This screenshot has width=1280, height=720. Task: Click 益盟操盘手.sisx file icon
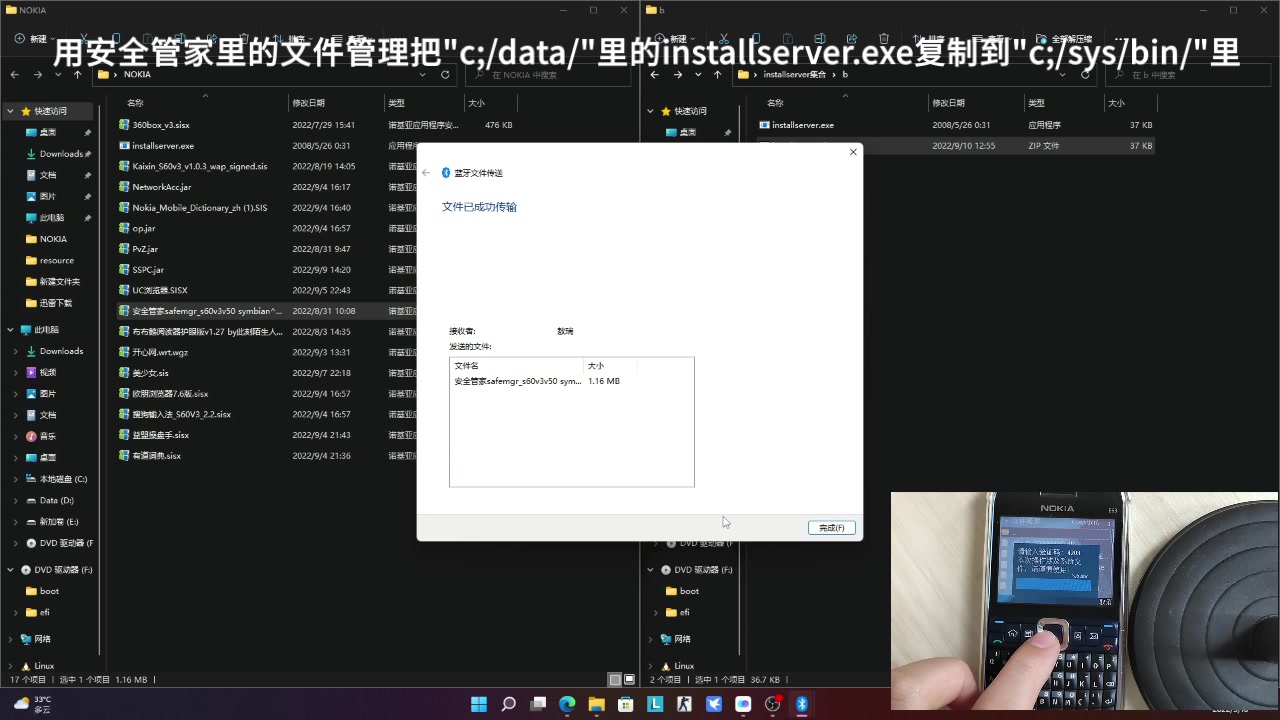click(124, 435)
